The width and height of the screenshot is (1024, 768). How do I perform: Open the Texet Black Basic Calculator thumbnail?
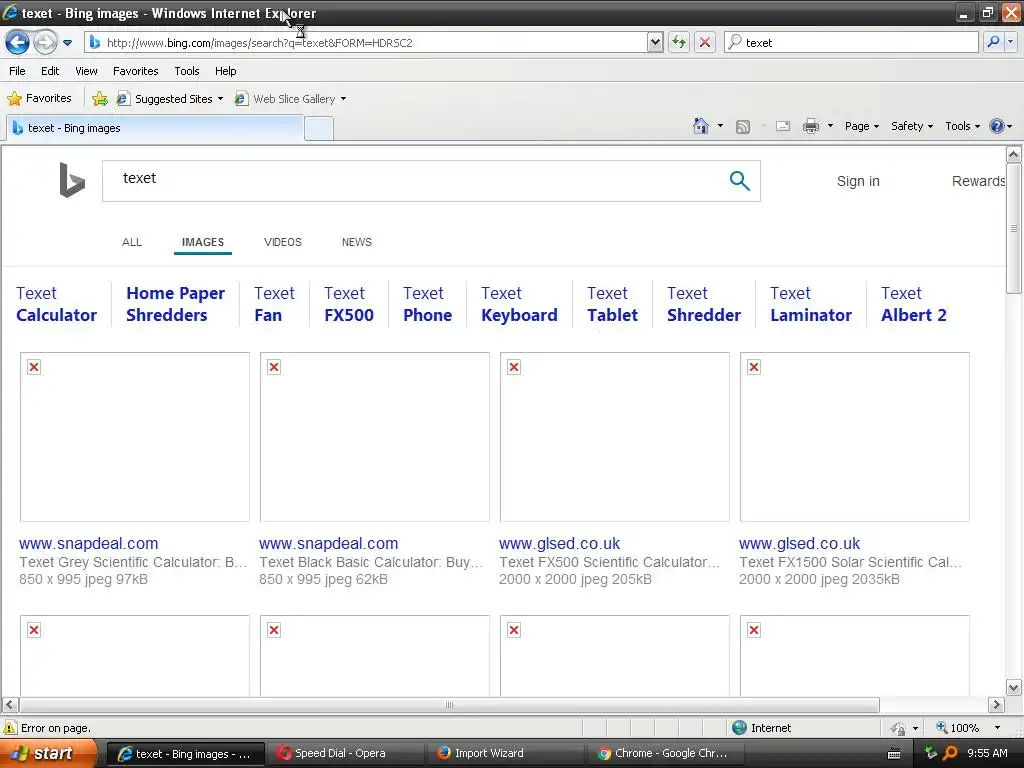374,437
